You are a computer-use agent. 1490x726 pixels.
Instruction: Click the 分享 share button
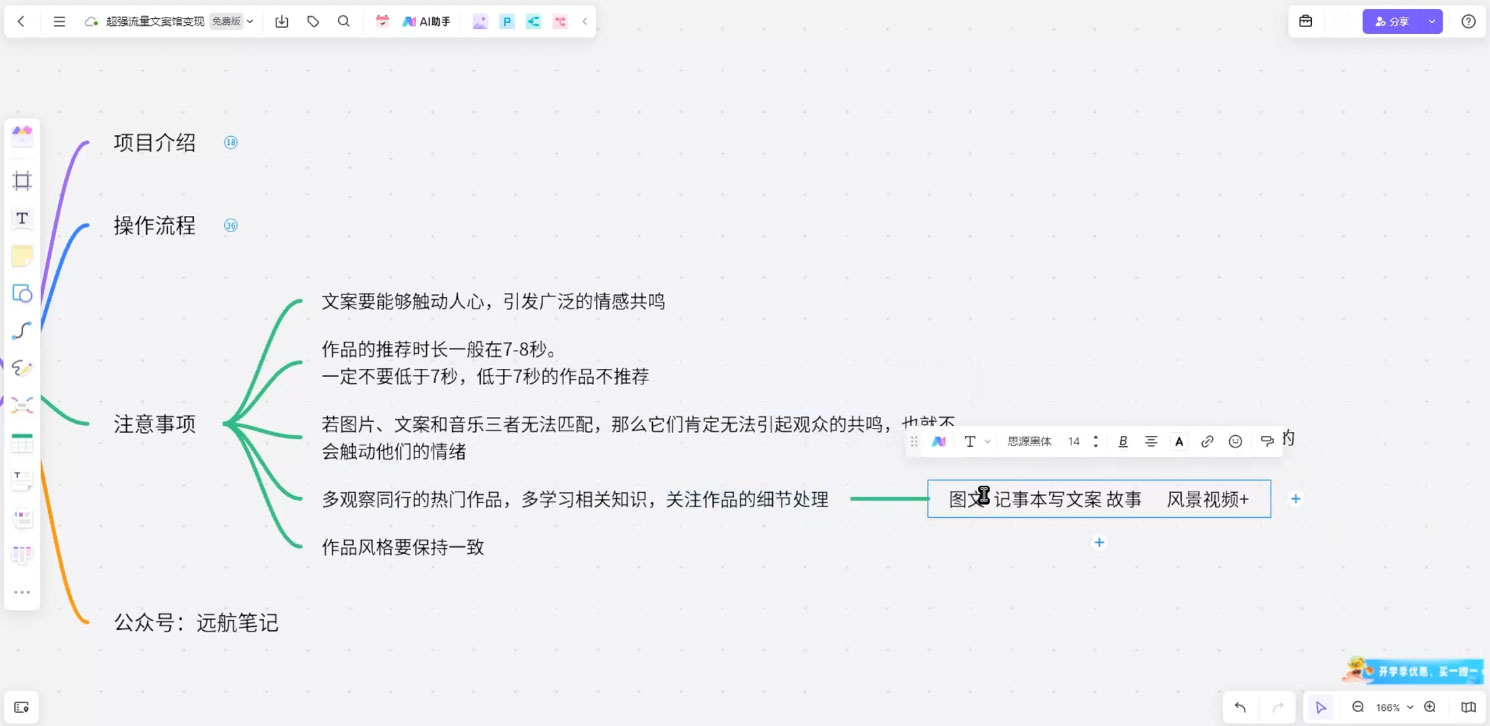(1396, 20)
